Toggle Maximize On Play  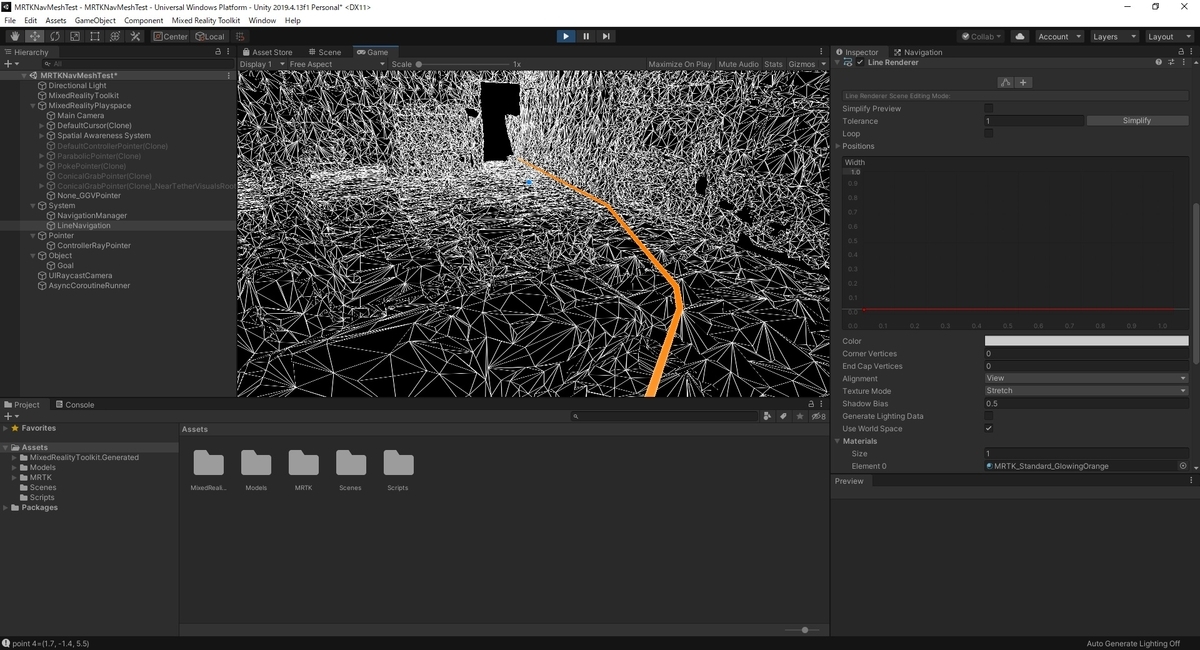coord(680,64)
